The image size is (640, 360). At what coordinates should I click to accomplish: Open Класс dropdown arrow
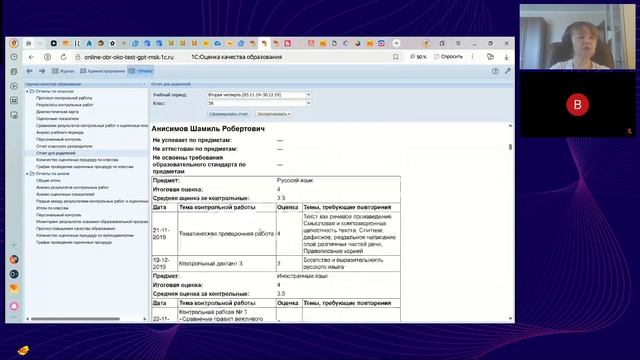pyautogui.click(x=308, y=103)
